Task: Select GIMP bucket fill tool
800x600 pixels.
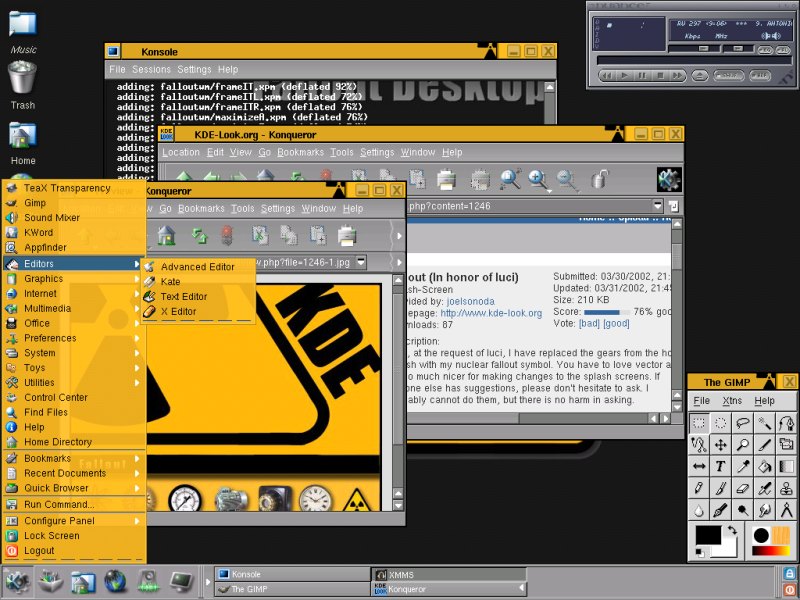Action: (764, 466)
